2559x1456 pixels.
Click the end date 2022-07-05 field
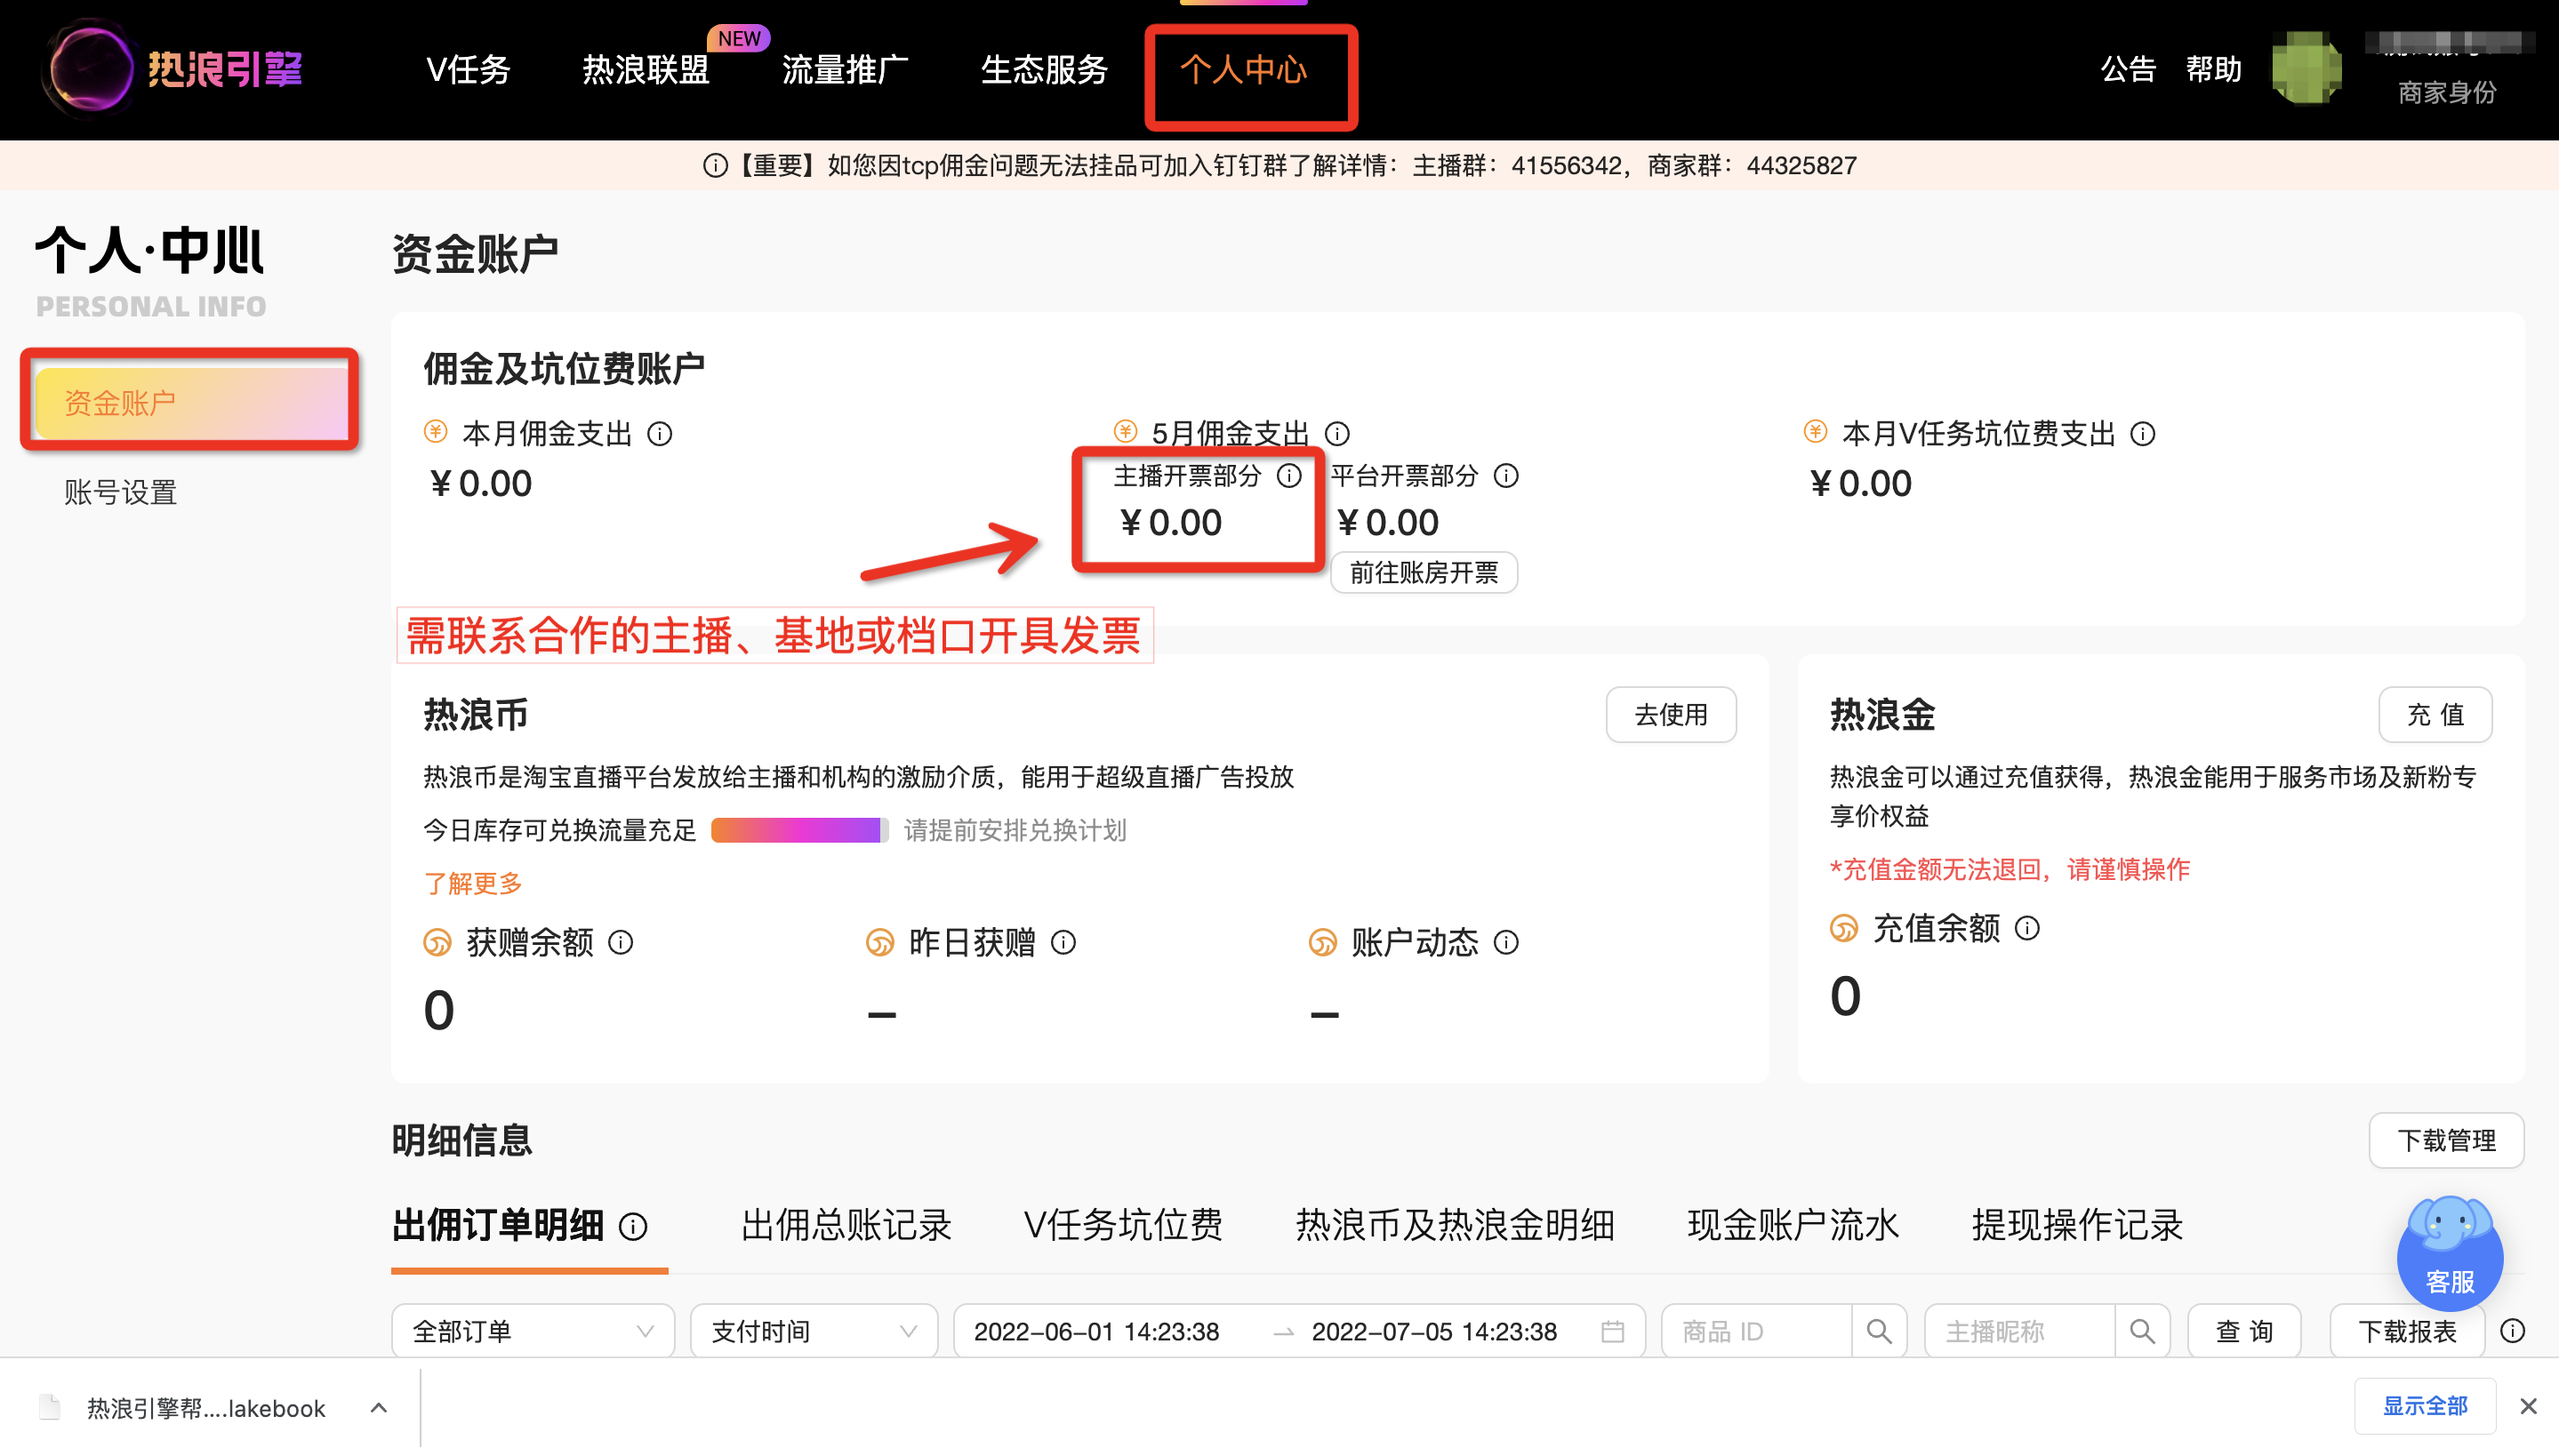click(1435, 1331)
